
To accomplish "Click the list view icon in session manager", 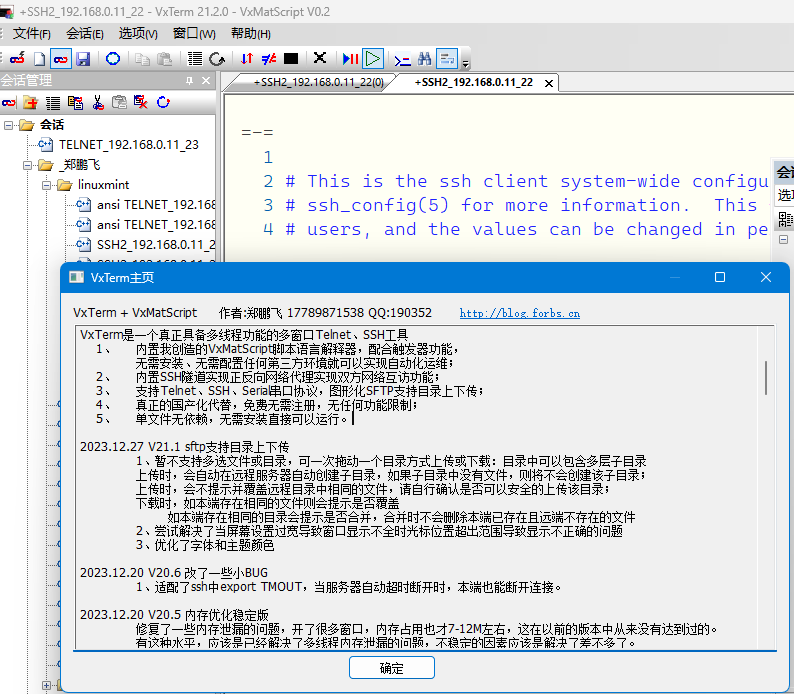I will click(53, 103).
